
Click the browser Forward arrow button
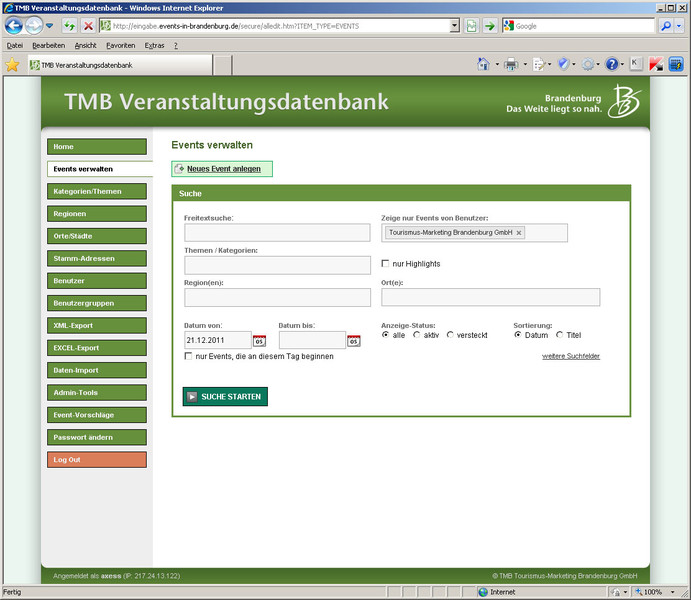point(34,26)
